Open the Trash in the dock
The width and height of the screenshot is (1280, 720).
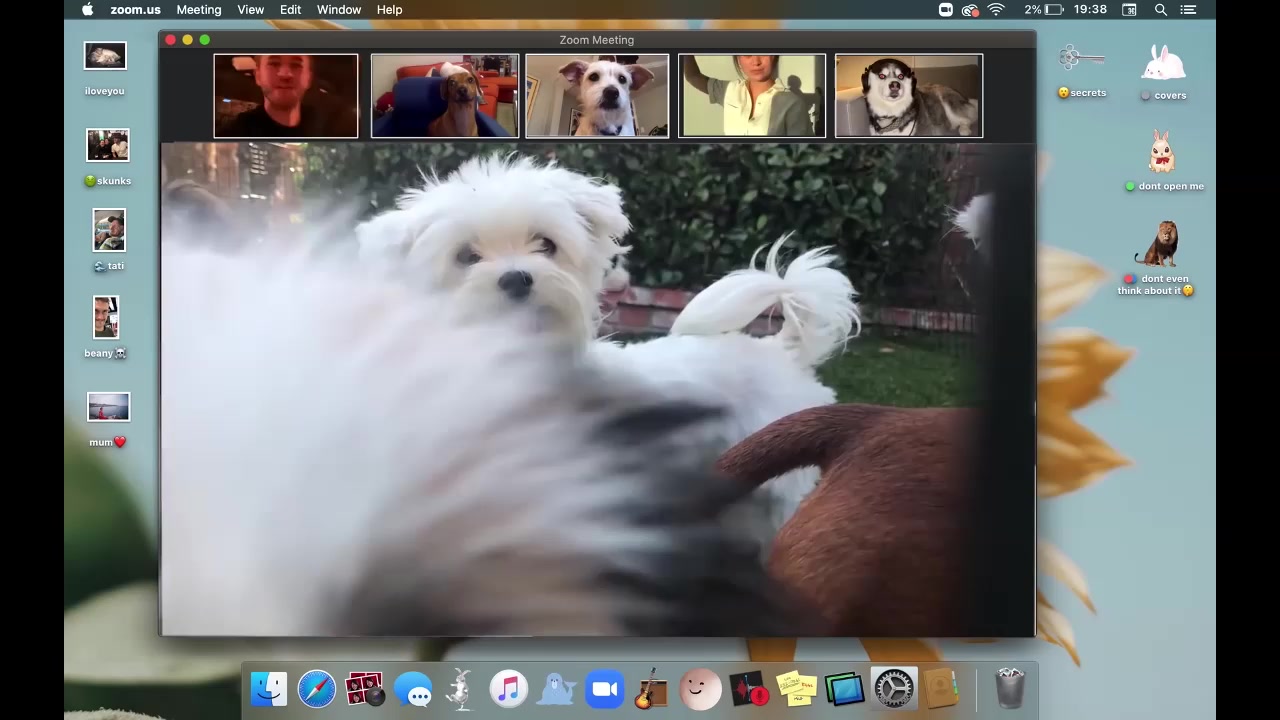pyautogui.click(x=1010, y=689)
